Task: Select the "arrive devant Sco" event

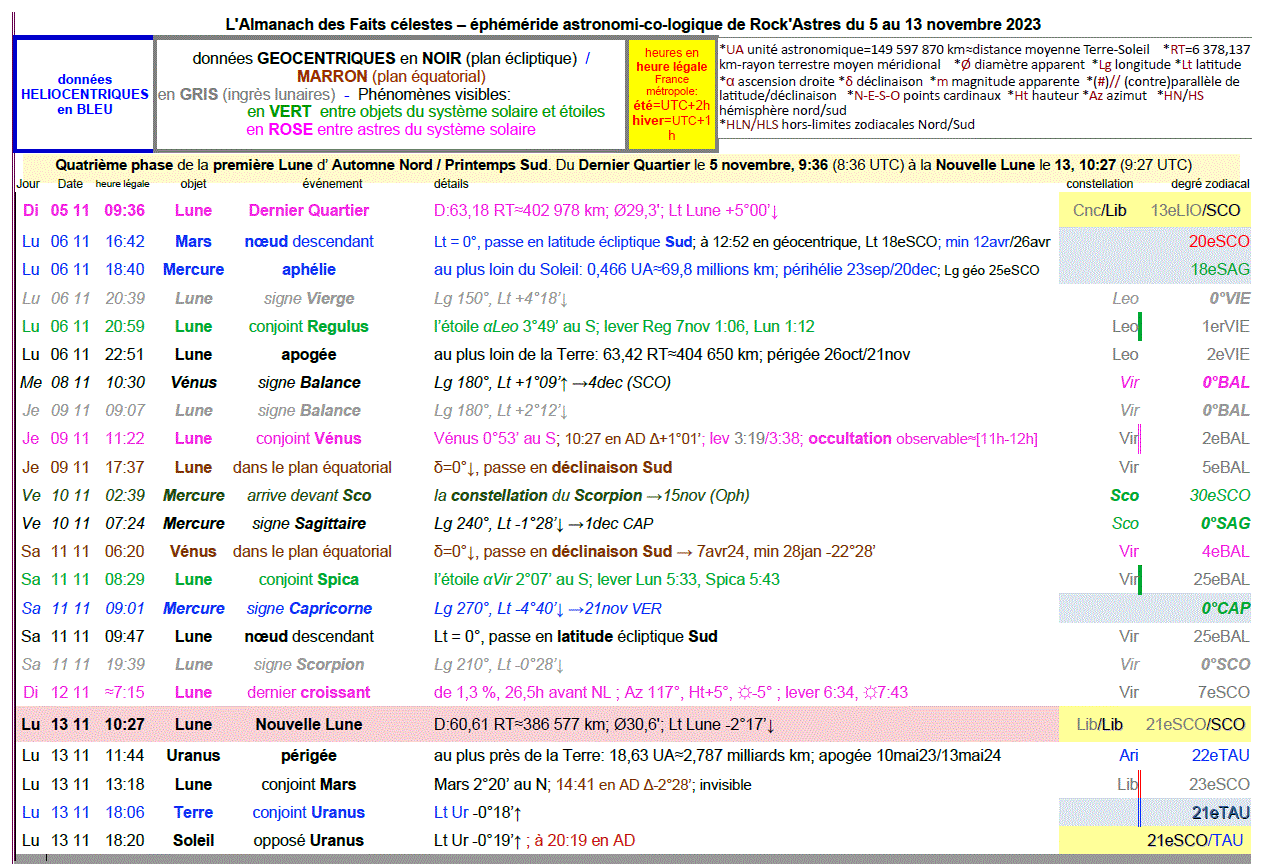Action: 309,496
